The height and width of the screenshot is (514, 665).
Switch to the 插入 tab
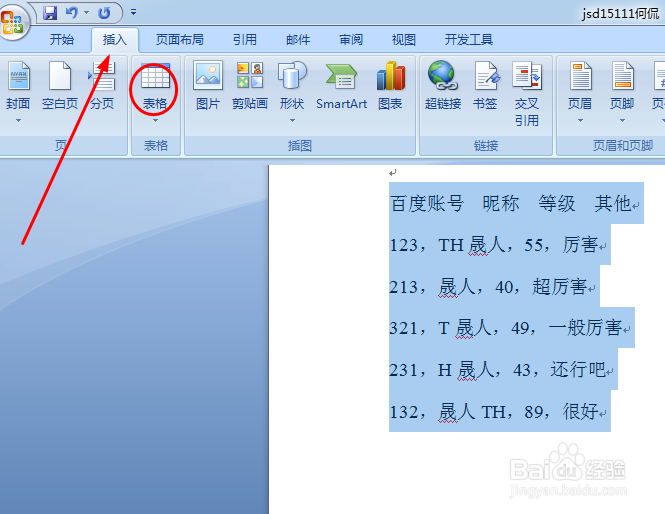point(115,39)
